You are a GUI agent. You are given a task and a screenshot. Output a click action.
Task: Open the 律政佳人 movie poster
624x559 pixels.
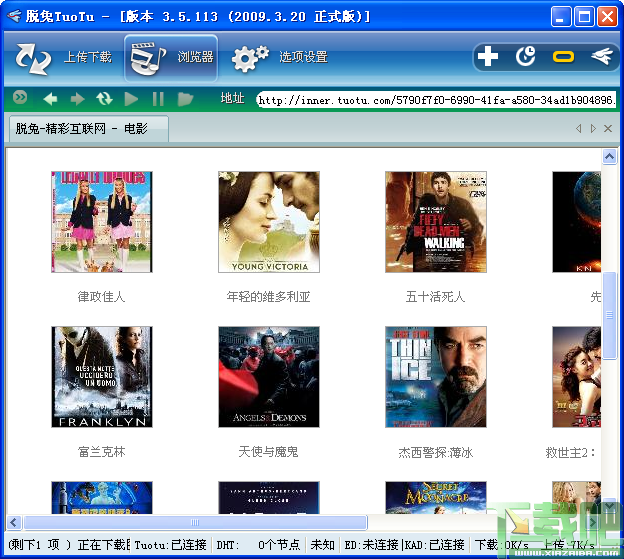(x=102, y=222)
